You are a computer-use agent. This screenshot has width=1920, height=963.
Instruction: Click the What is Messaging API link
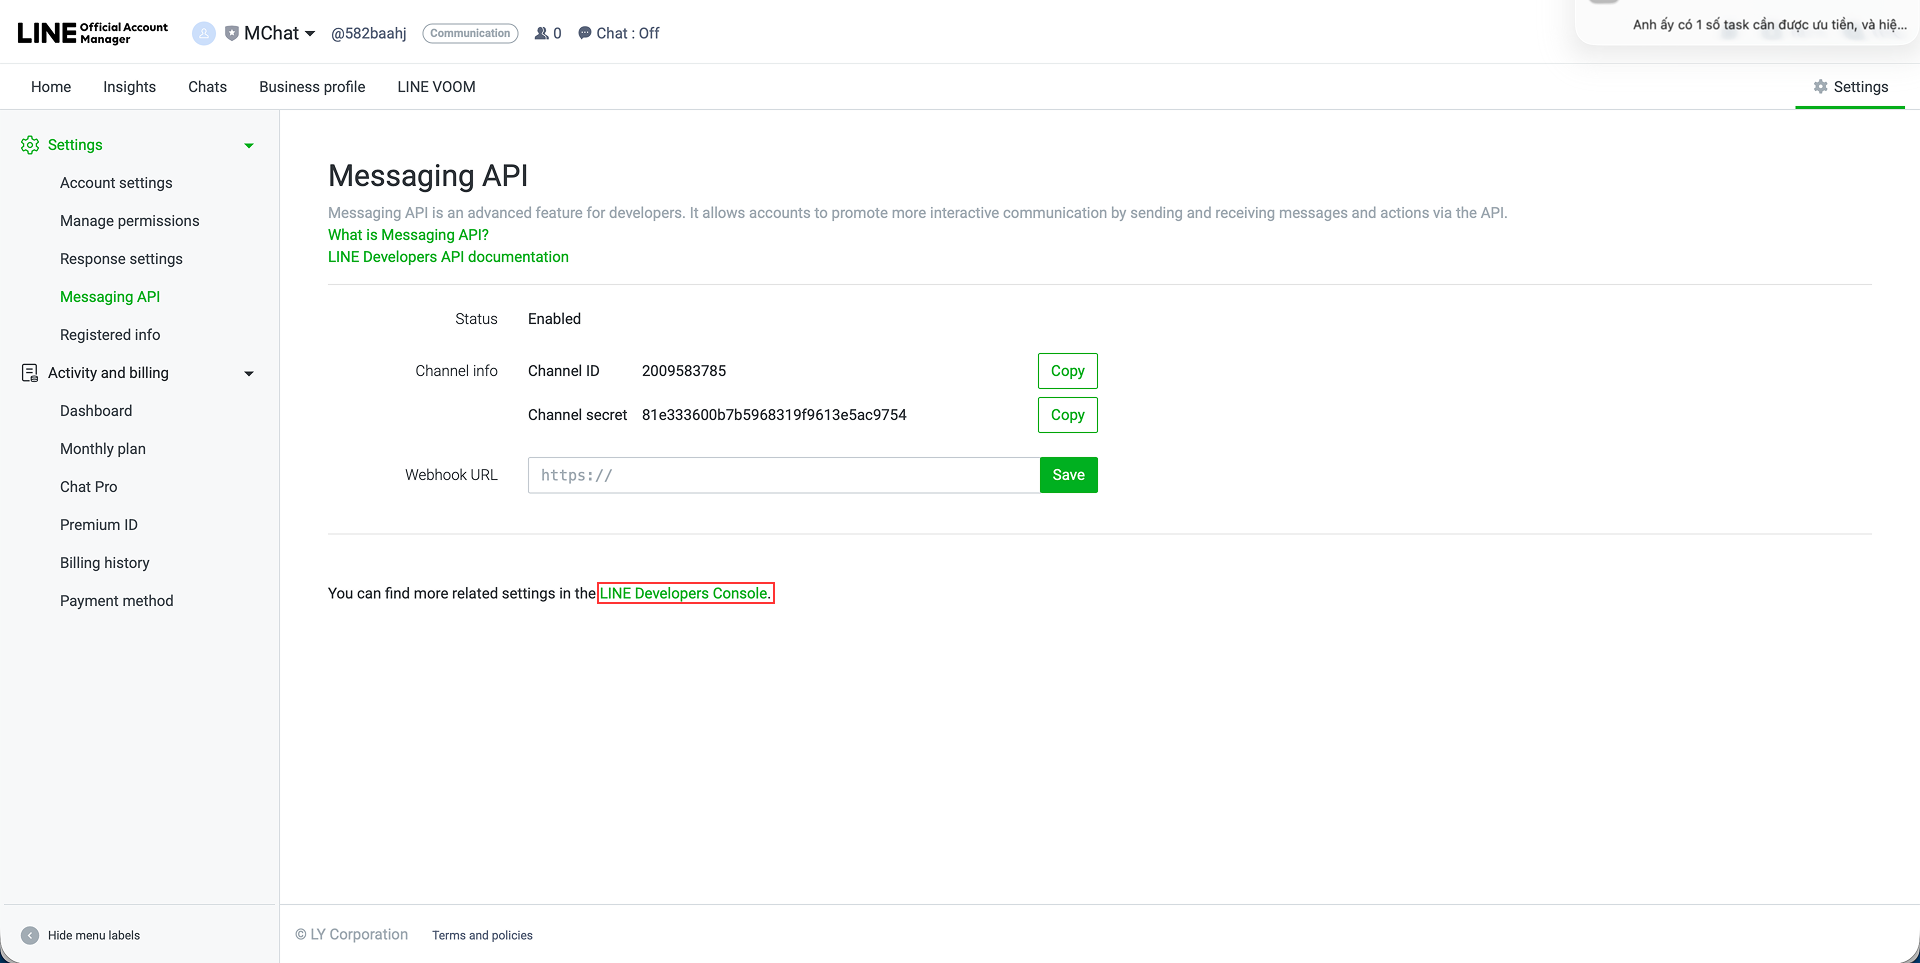(407, 234)
